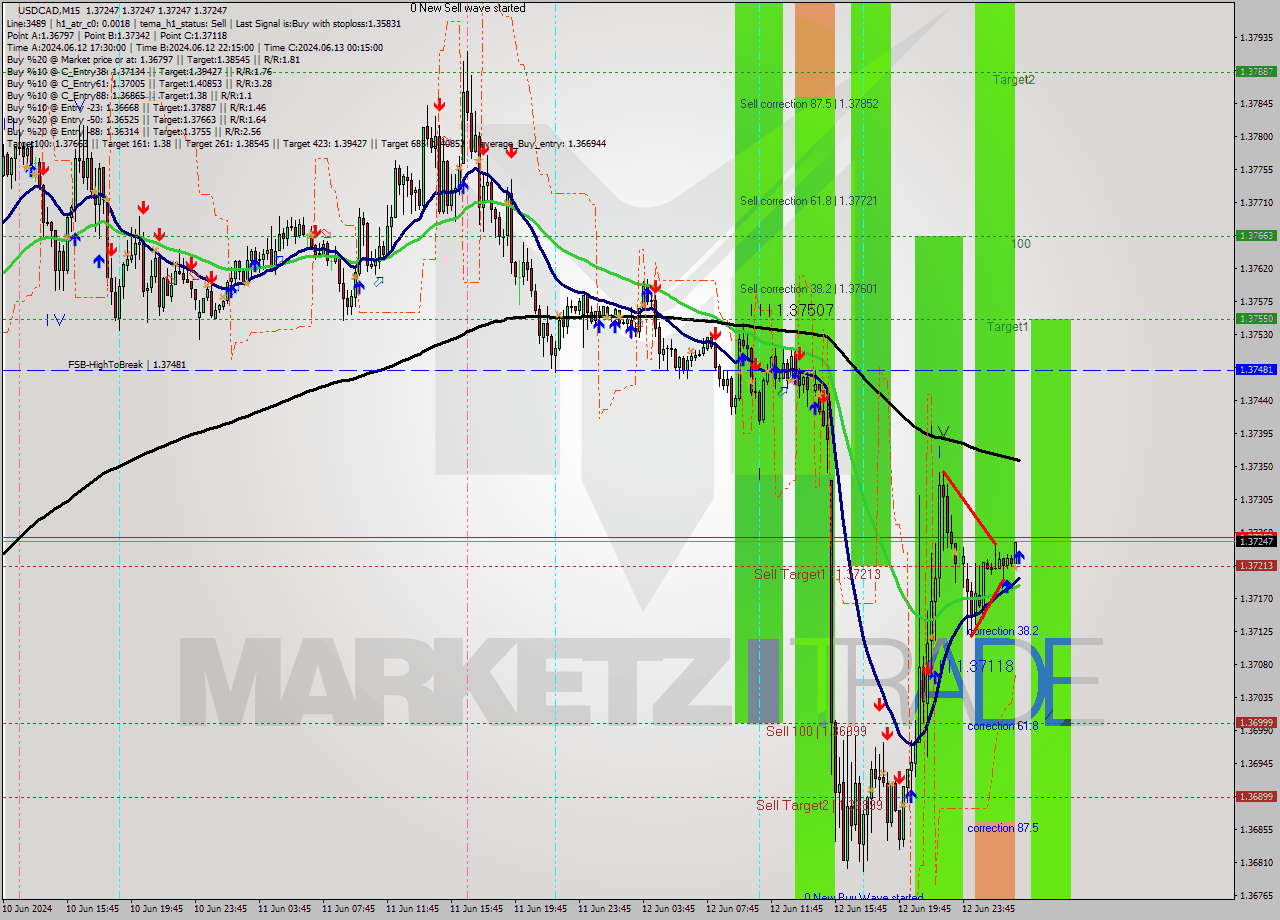Click the 1.37935 axis price
Image resolution: width=1280 pixels, height=920 pixels.
1255,38
